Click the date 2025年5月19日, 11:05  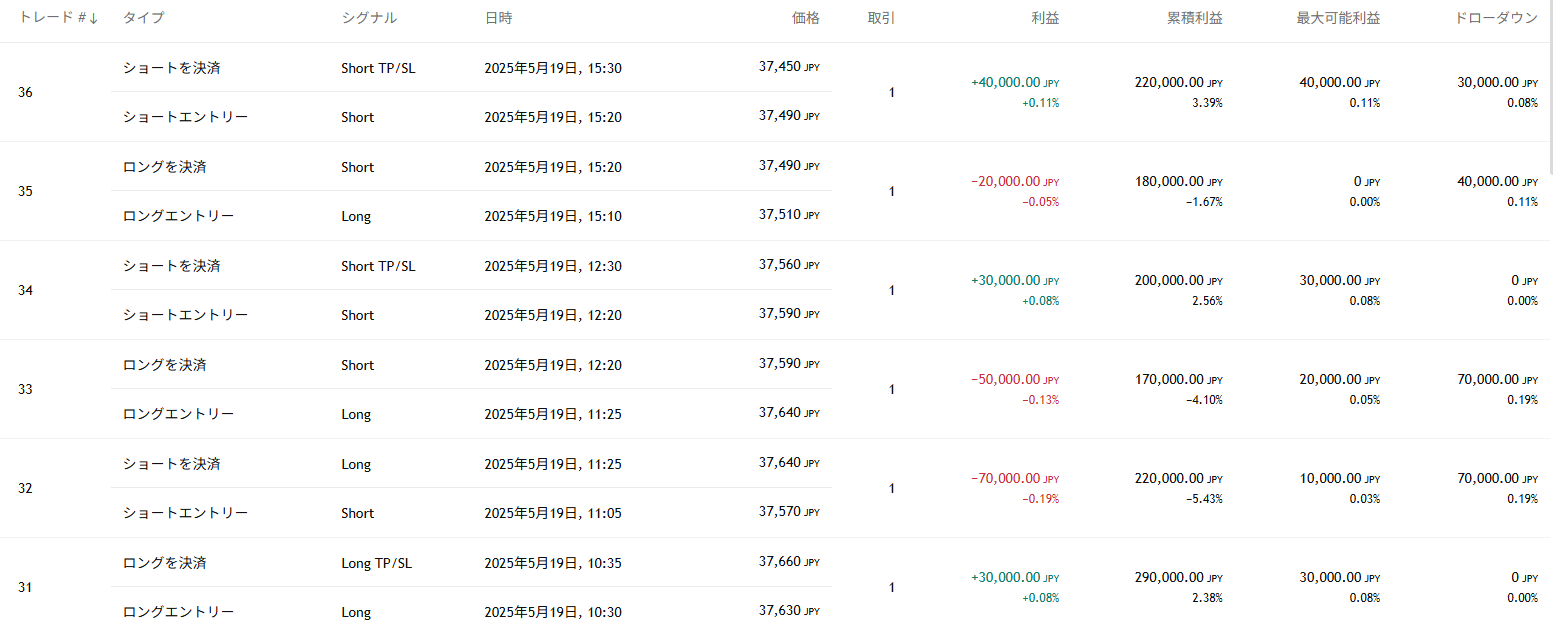[x=553, y=513]
